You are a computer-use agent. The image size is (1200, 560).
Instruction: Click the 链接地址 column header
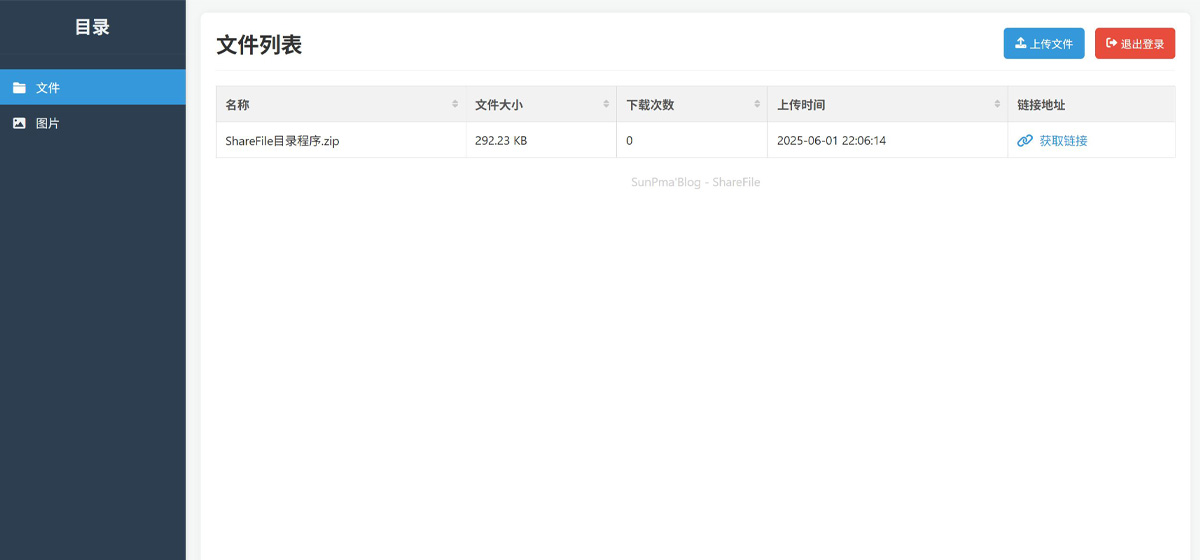pyautogui.click(x=1041, y=105)
